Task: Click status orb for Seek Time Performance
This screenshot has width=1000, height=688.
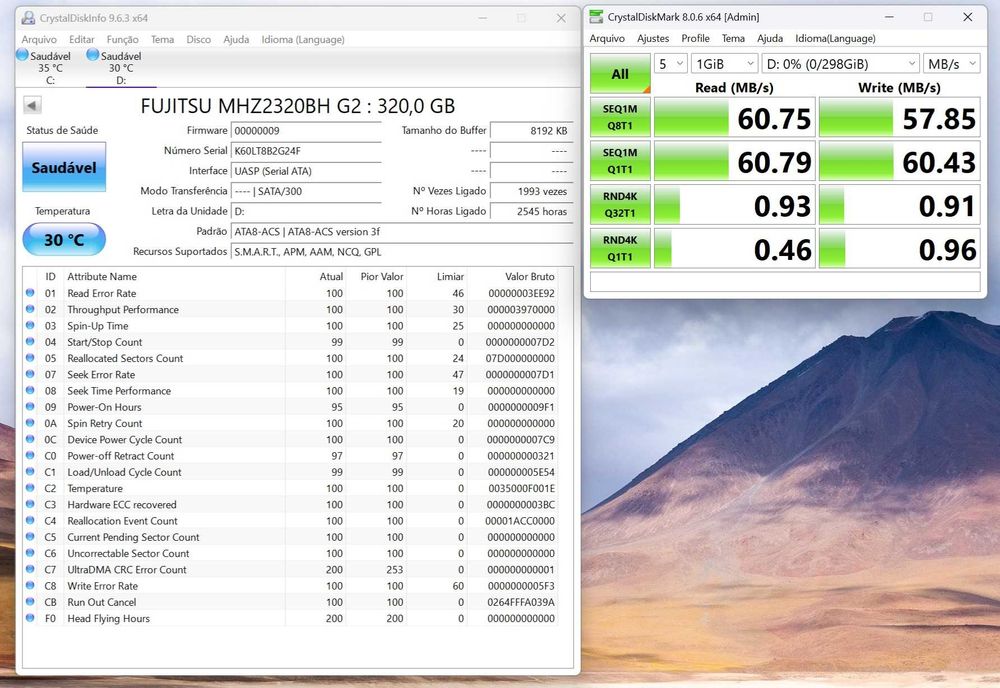Action: click(x=30, y=390)
